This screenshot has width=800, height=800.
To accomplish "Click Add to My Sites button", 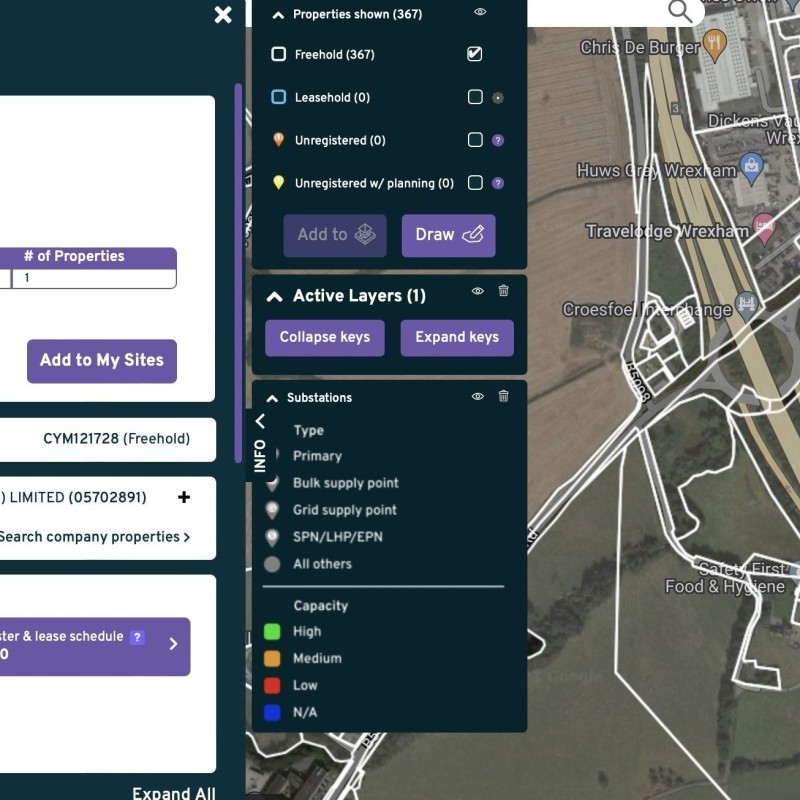I will (x=102, y=361).
